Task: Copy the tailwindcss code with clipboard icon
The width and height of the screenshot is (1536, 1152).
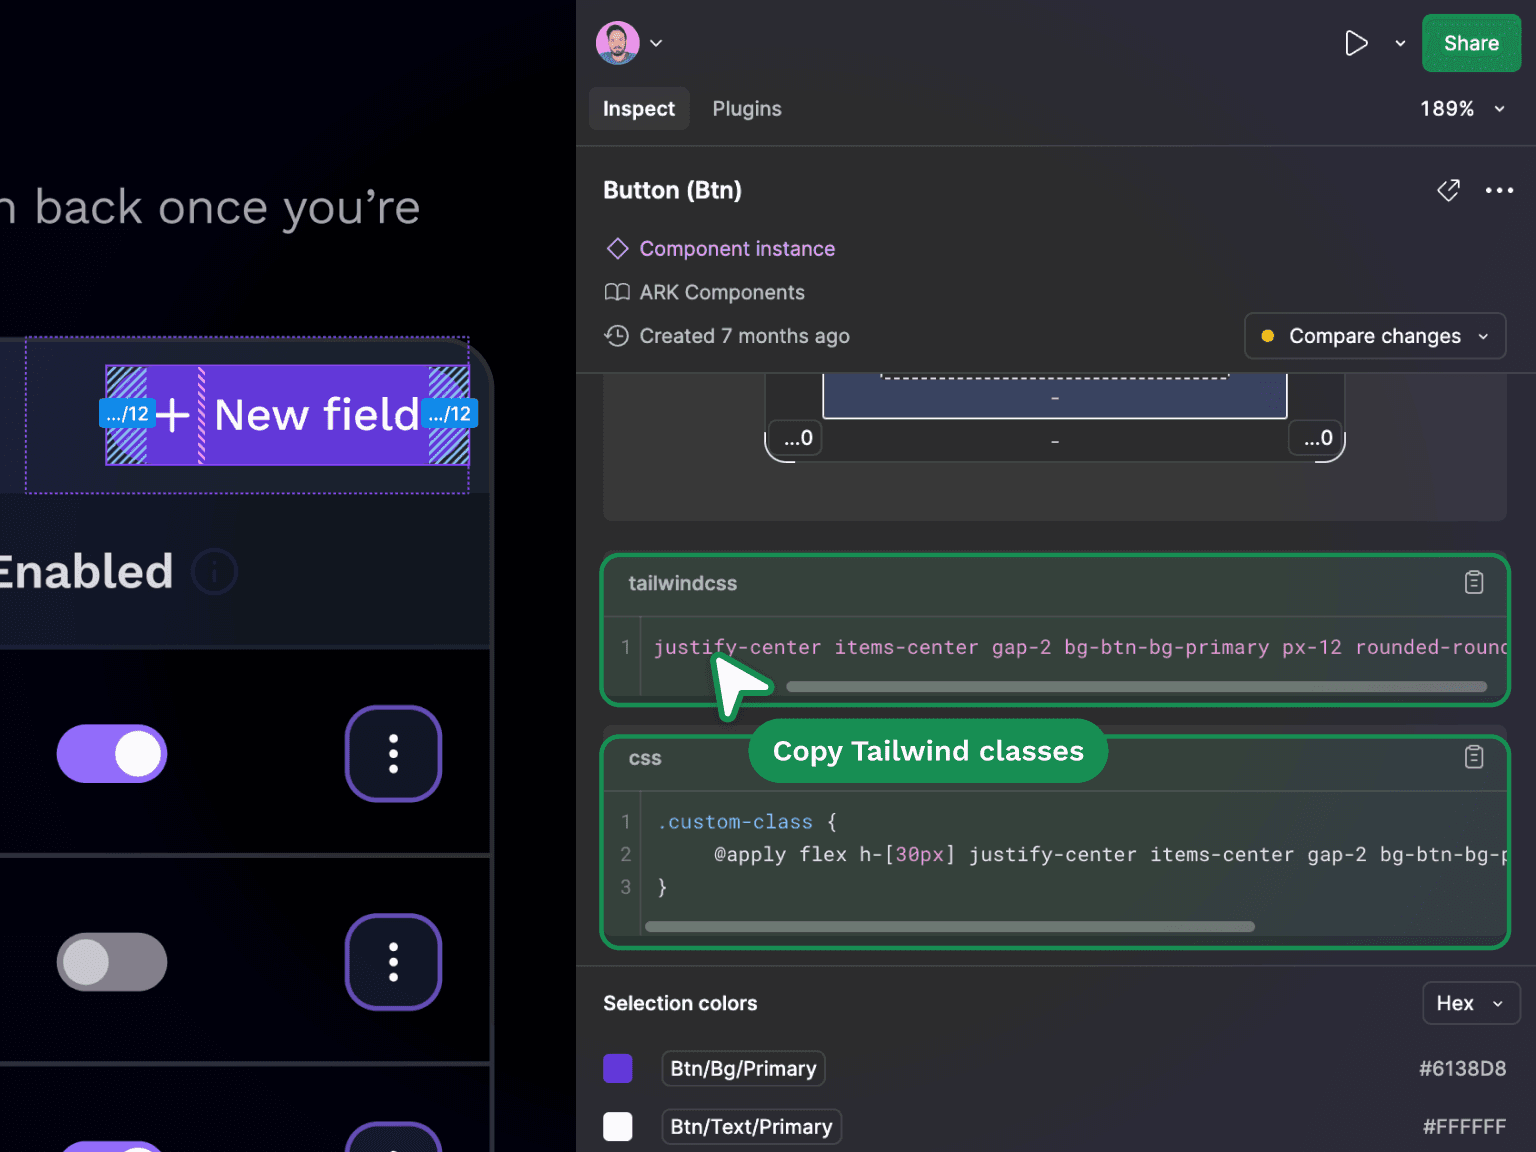Action: 1474,582
